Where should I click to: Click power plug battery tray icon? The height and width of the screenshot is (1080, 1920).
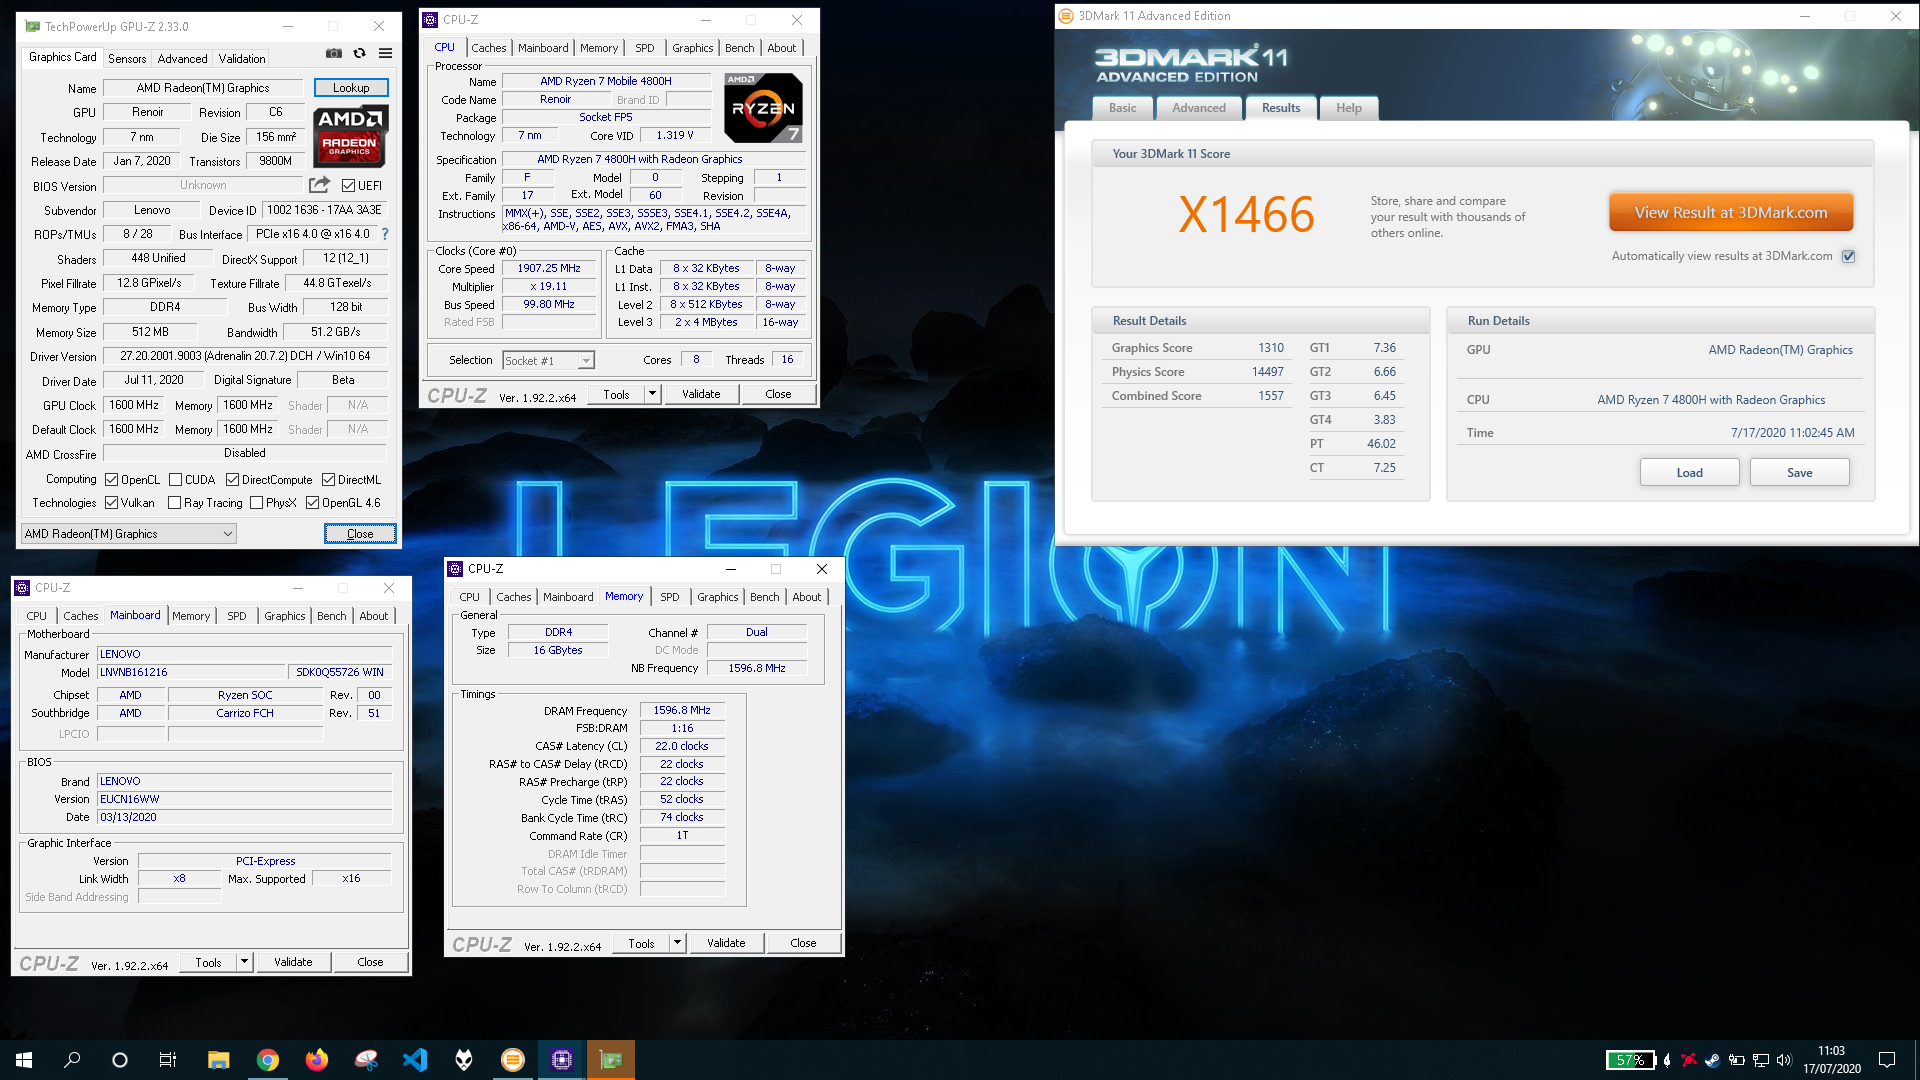[1736, 1060]
